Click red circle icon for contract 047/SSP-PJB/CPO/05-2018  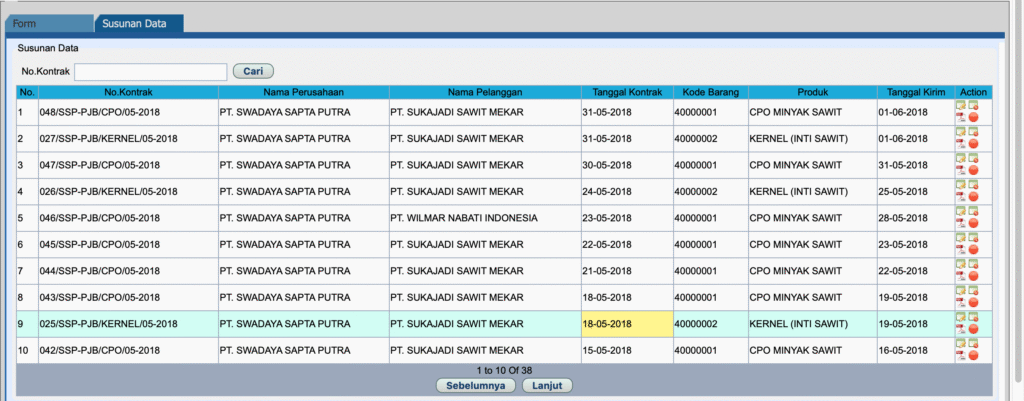(x=973, y=170)
